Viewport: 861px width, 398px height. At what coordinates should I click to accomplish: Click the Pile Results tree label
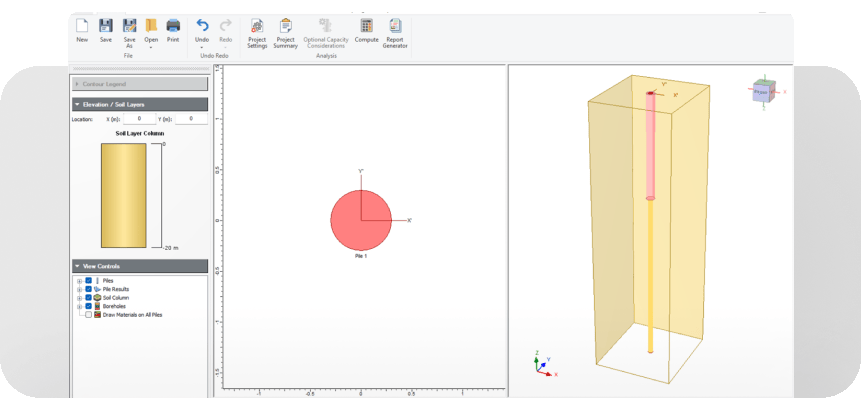(116, 289)
